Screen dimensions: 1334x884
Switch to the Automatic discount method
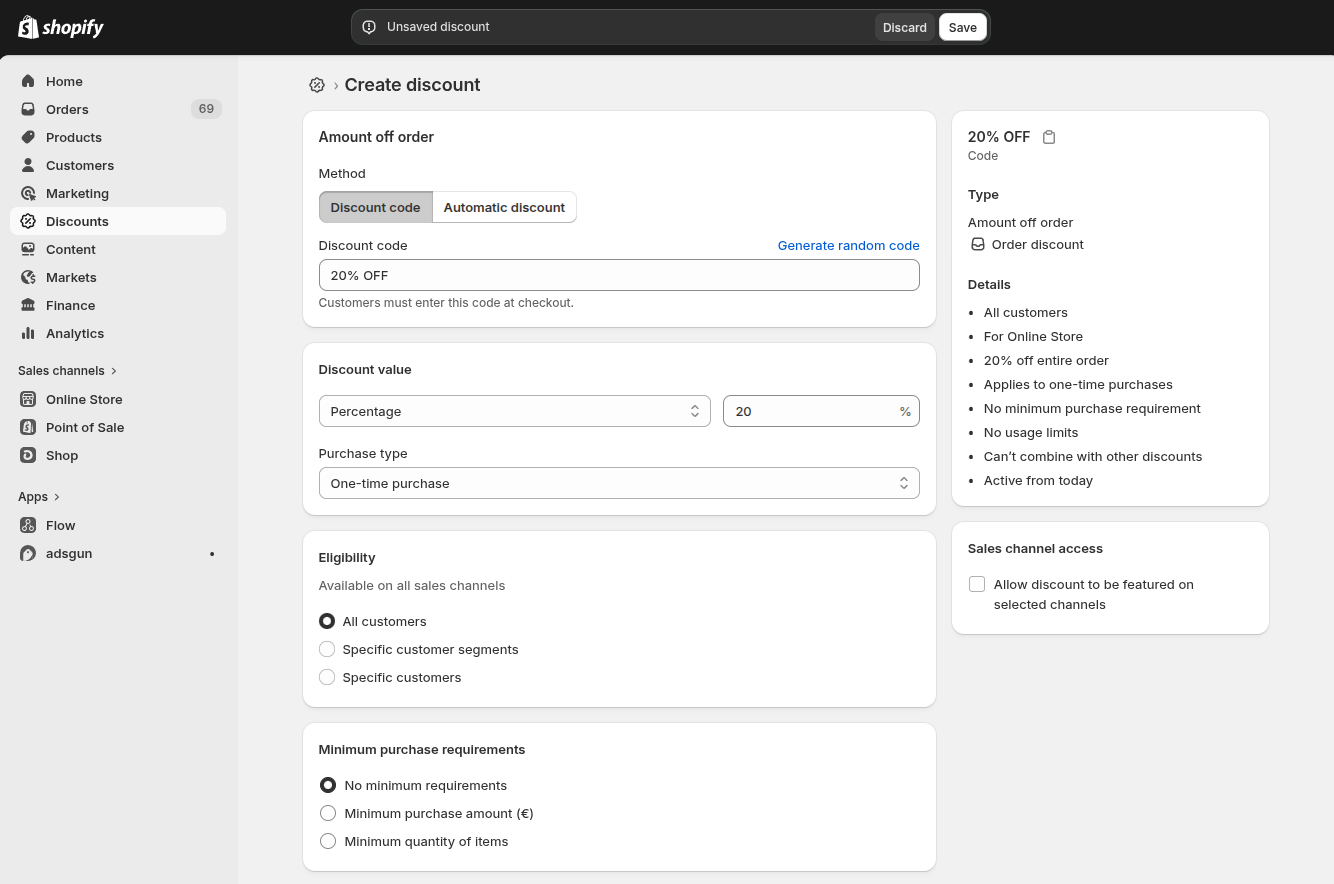coord(504,207)
